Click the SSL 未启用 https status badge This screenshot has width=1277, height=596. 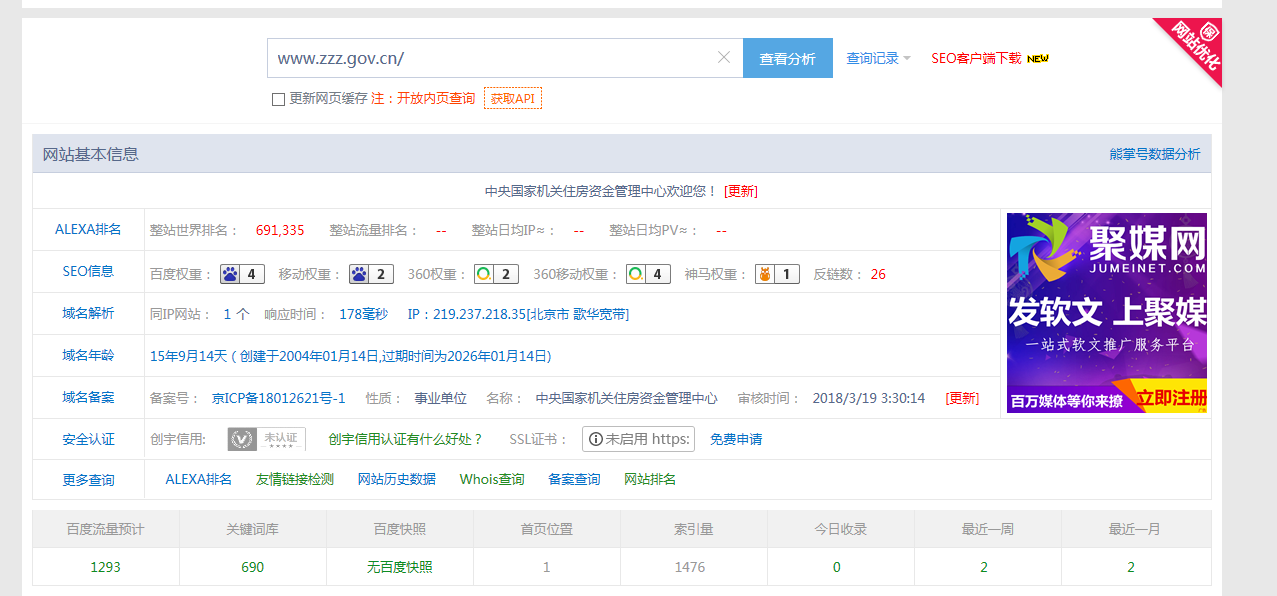tap(638, 439)
